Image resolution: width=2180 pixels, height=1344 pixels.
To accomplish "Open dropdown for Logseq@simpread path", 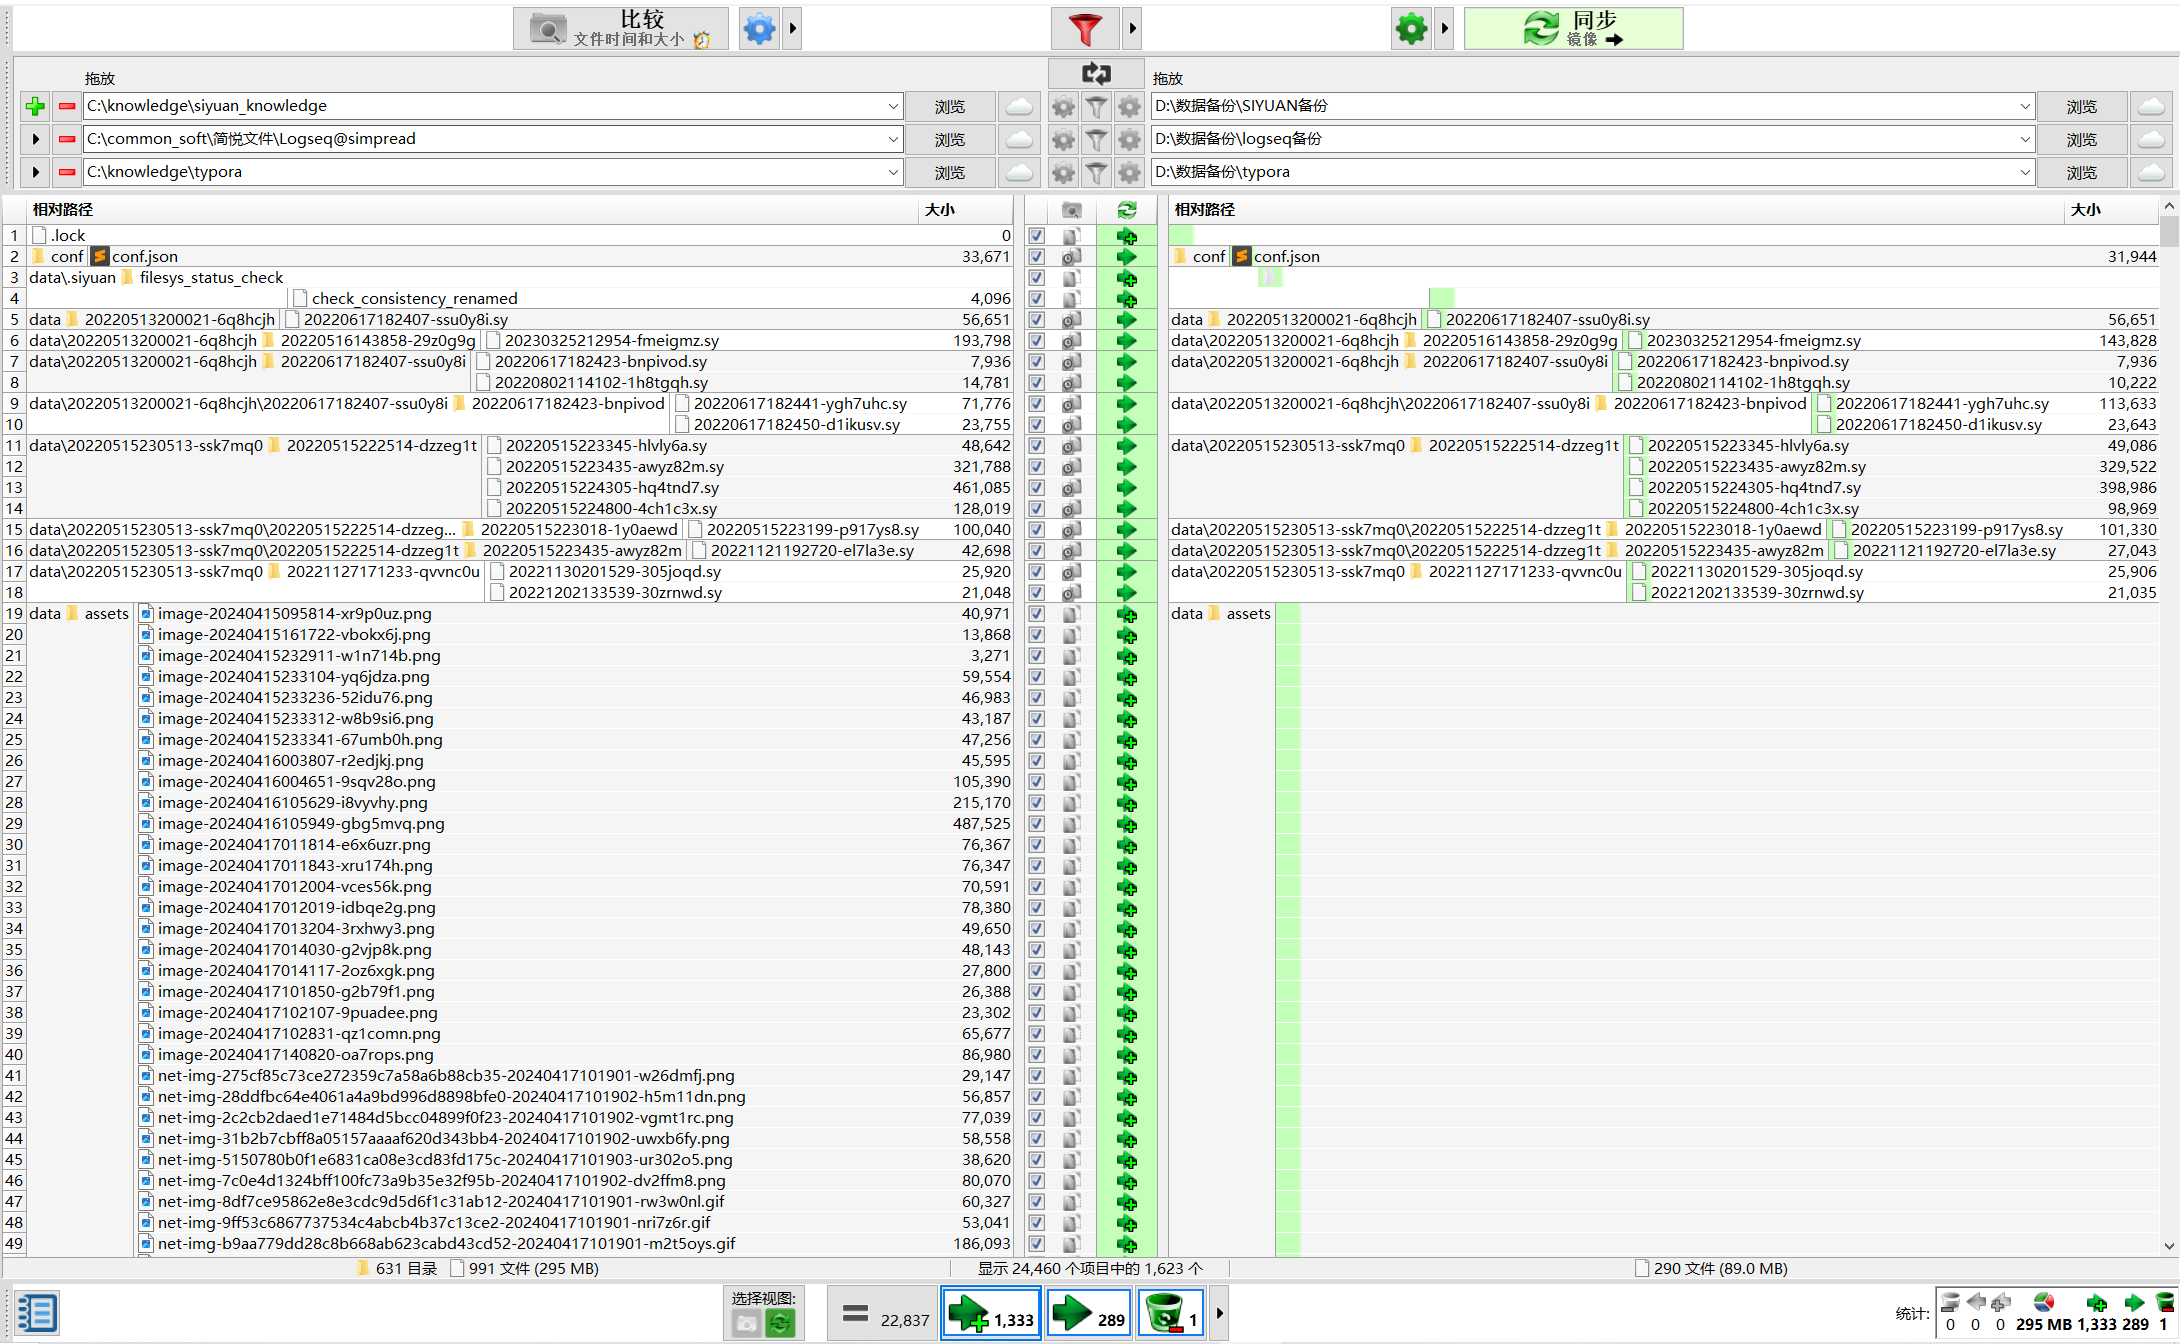I will click(x=892, y=139).
